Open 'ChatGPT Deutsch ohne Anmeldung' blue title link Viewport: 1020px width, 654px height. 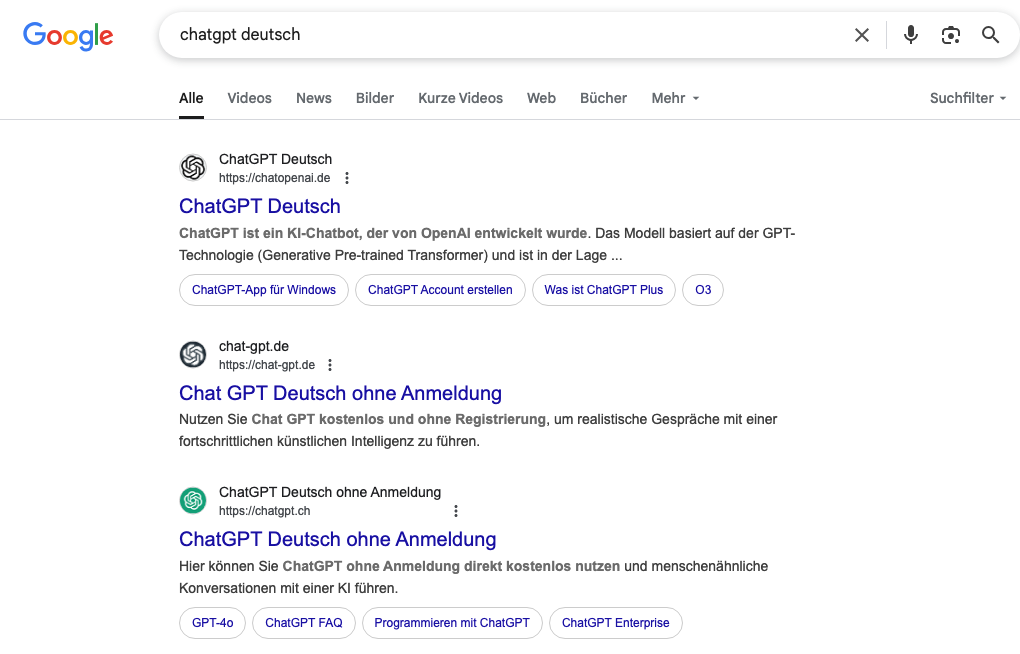click(338, 539)
